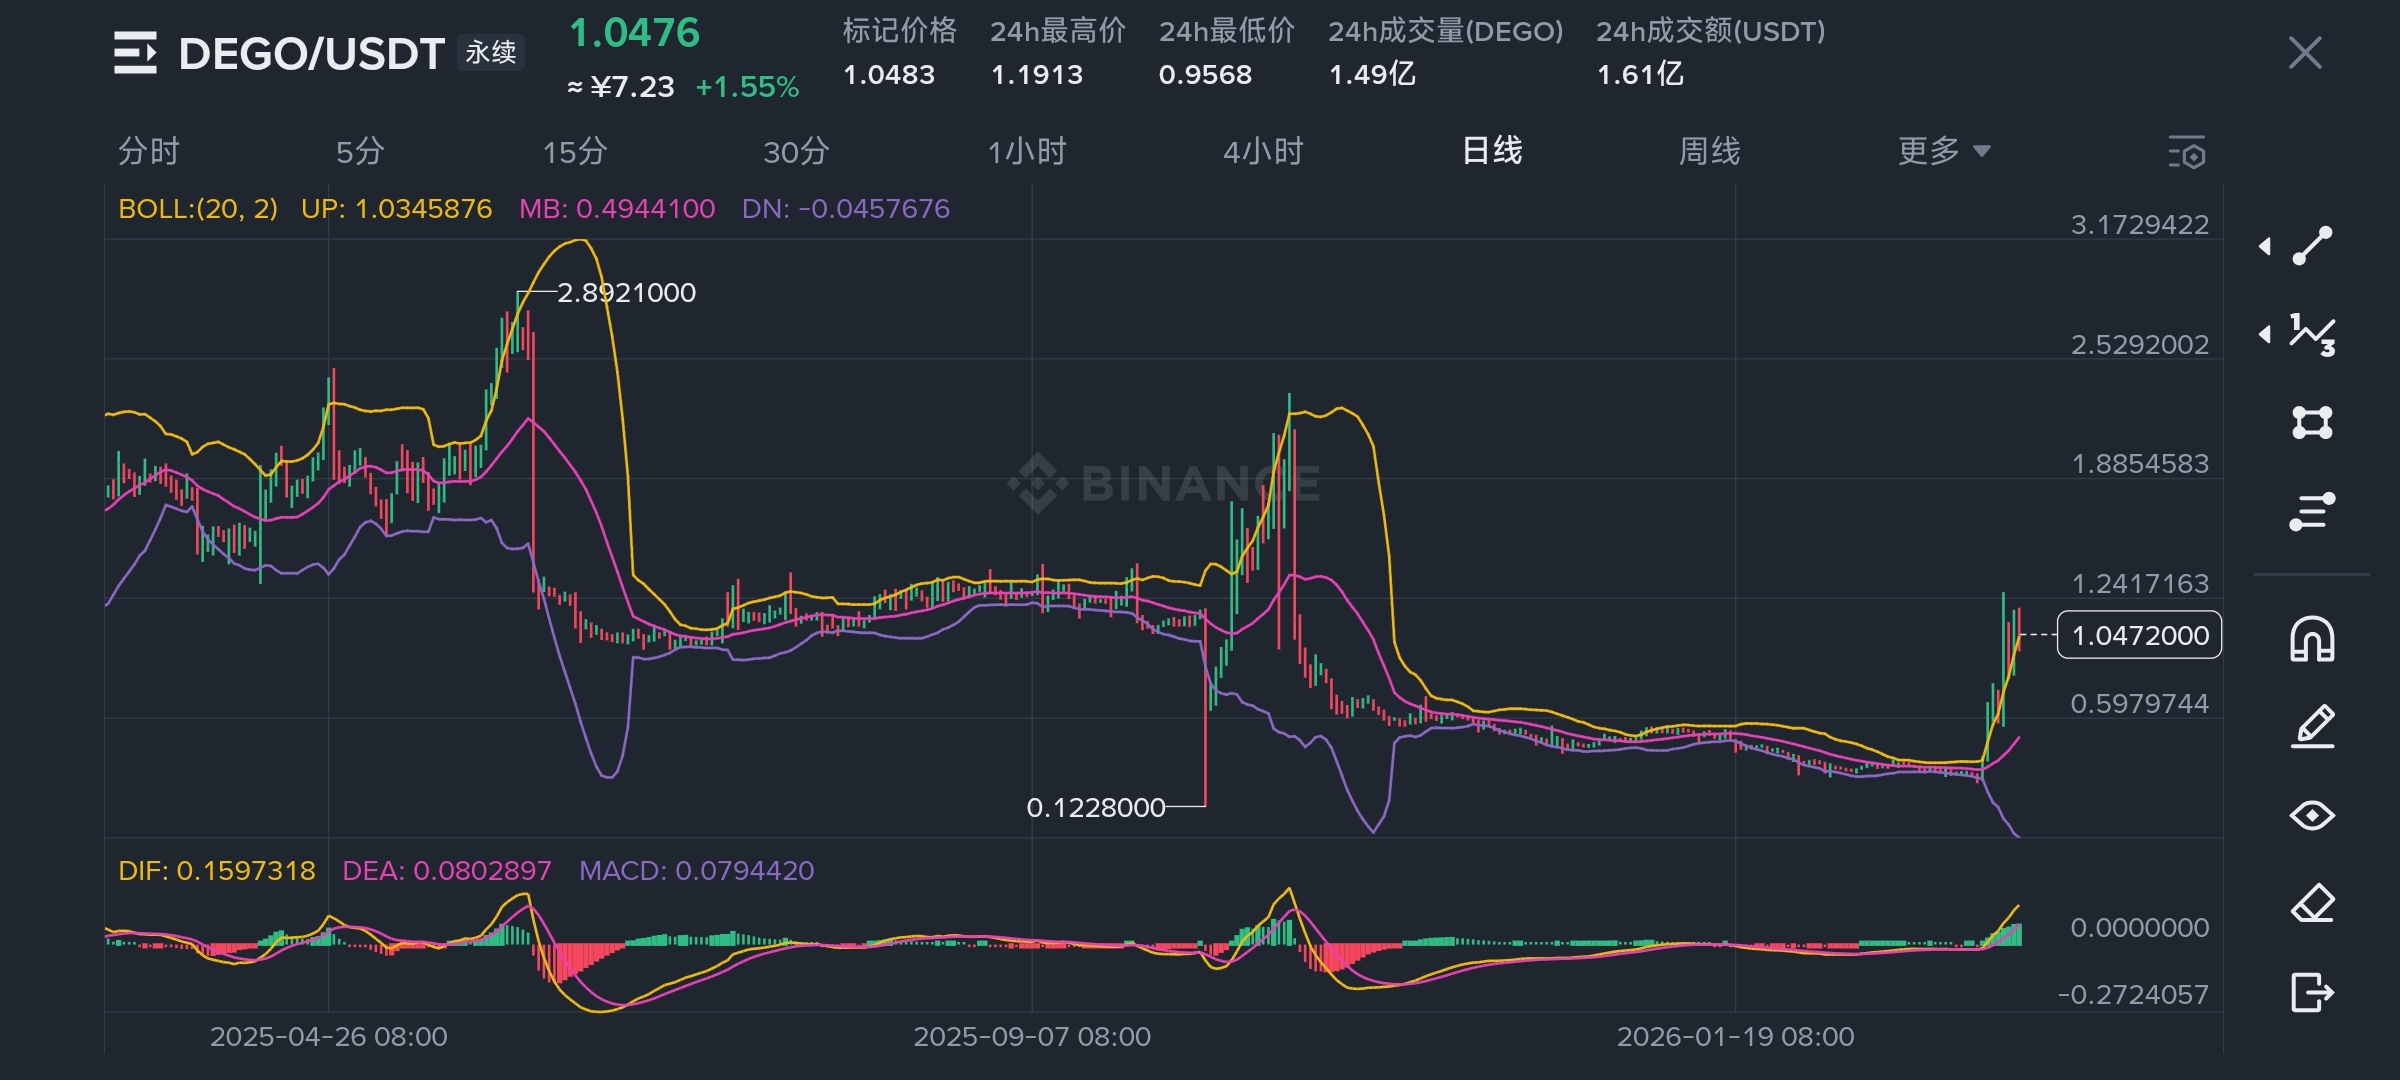Switch to the 周线 timeframe tab
The height and width of the screenshot is (1080, 2400).
click(1709, 152)
